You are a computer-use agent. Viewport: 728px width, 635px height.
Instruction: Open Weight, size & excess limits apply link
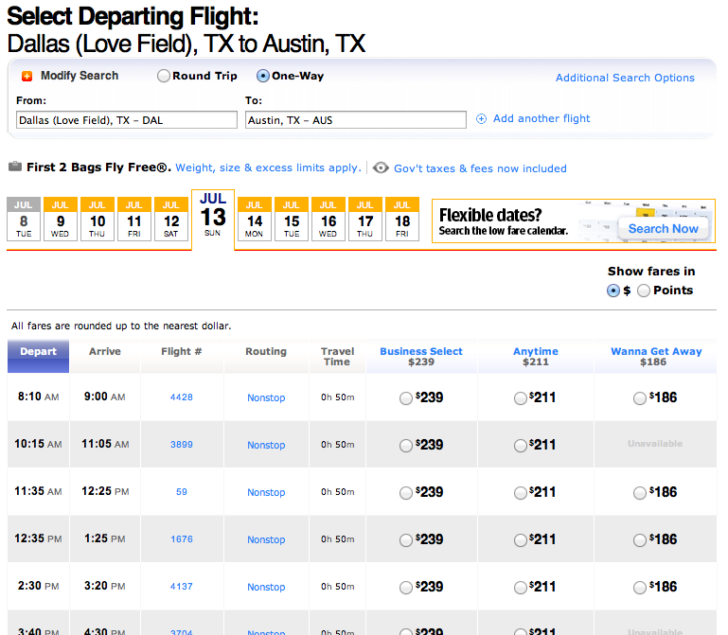click(268, 168)
